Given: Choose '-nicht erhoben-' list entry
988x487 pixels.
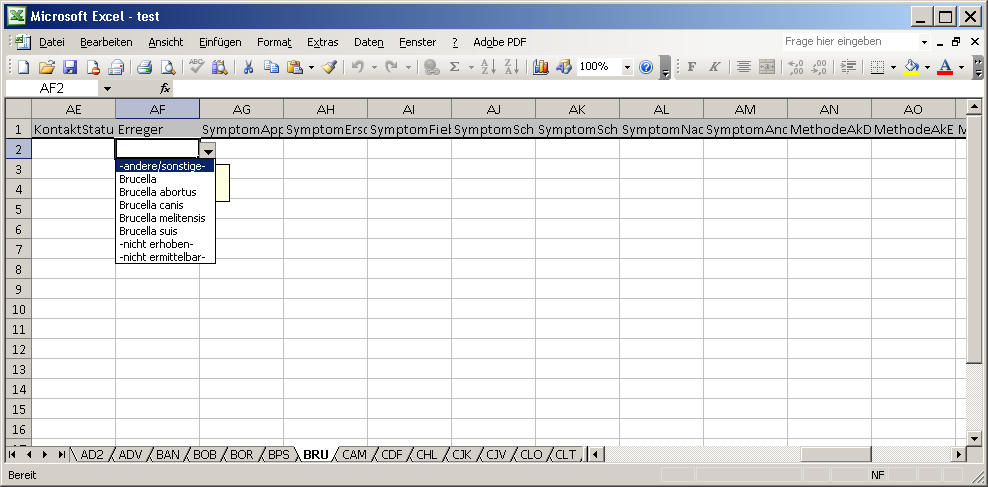Looking at the screenshot, I should coord(156,244).
